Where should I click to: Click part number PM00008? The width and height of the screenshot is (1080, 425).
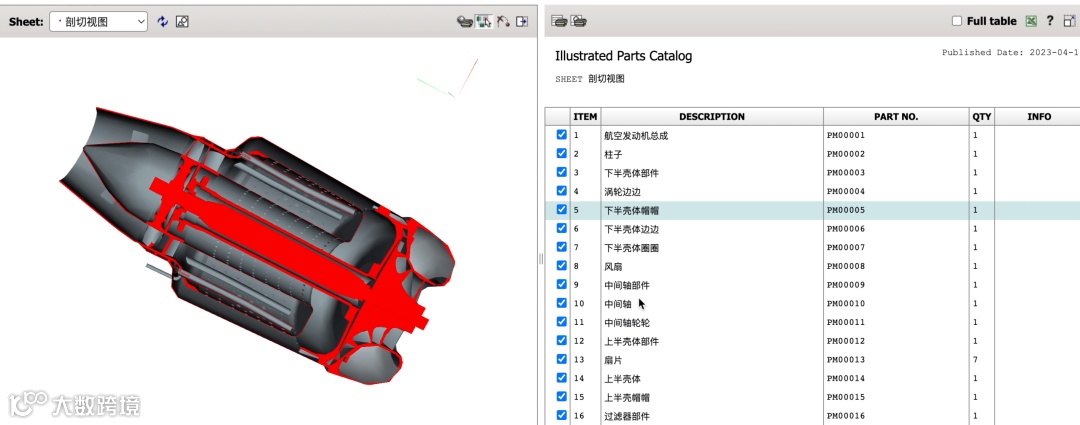846,266
